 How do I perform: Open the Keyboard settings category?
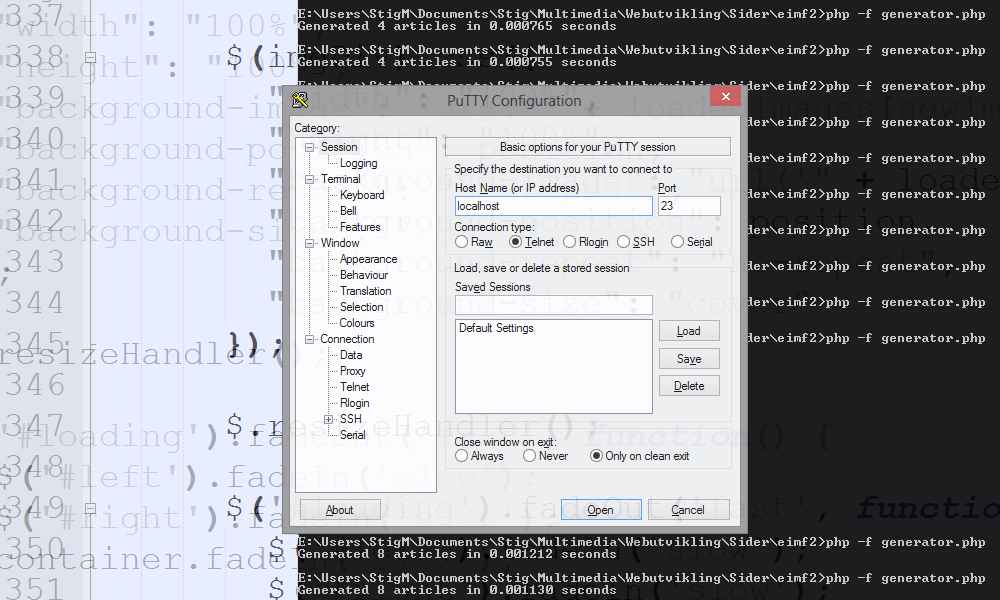[362, 195]
